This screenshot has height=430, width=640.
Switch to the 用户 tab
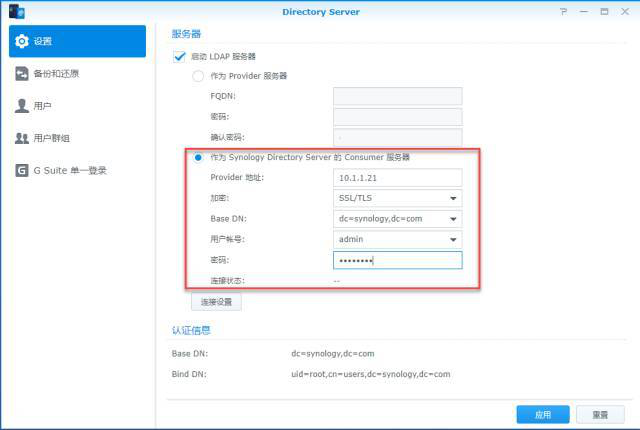(x=77, y=106)
